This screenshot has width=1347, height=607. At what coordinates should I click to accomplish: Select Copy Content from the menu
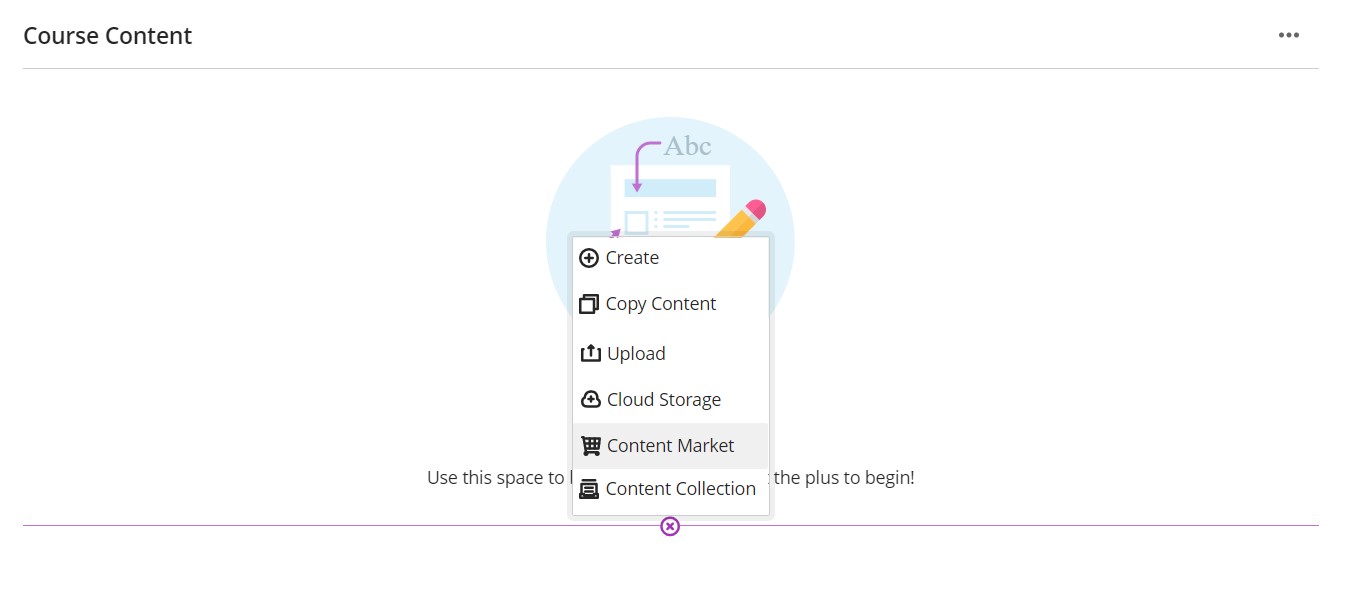(x=670, y=304)
